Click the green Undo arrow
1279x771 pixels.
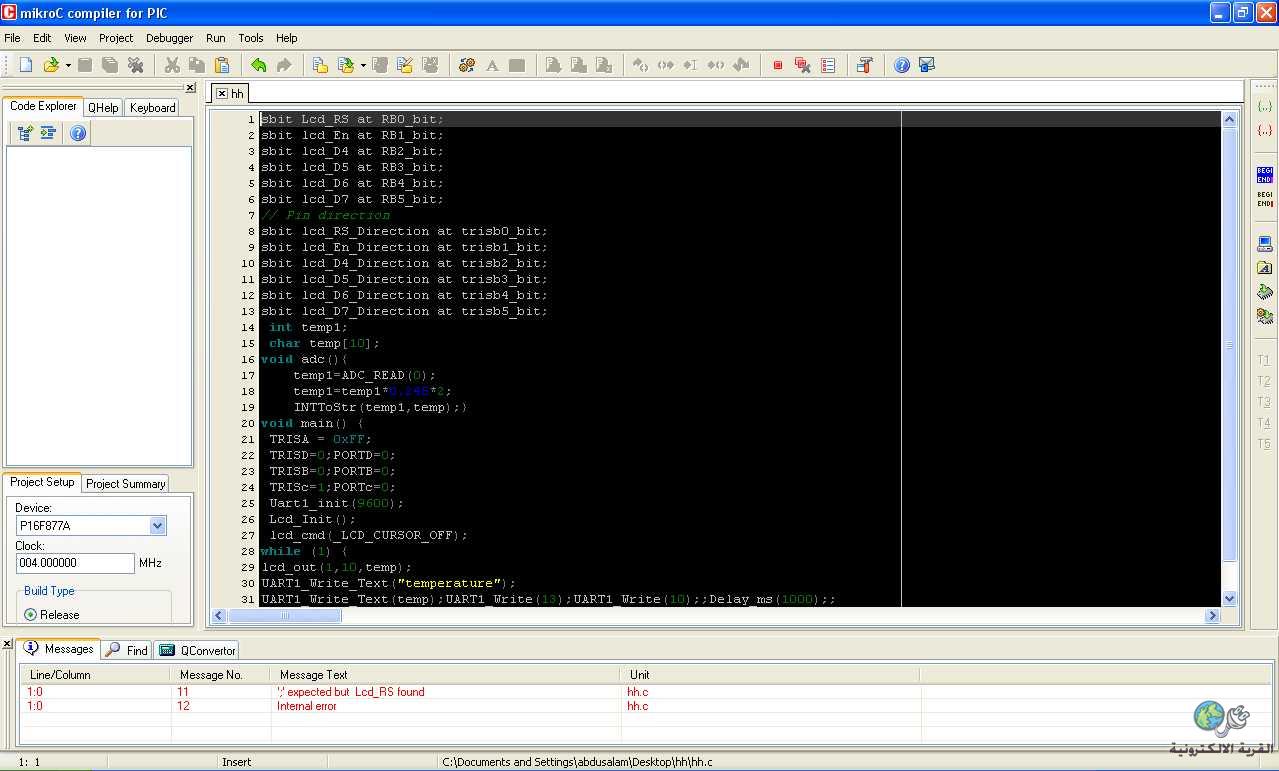259,65
